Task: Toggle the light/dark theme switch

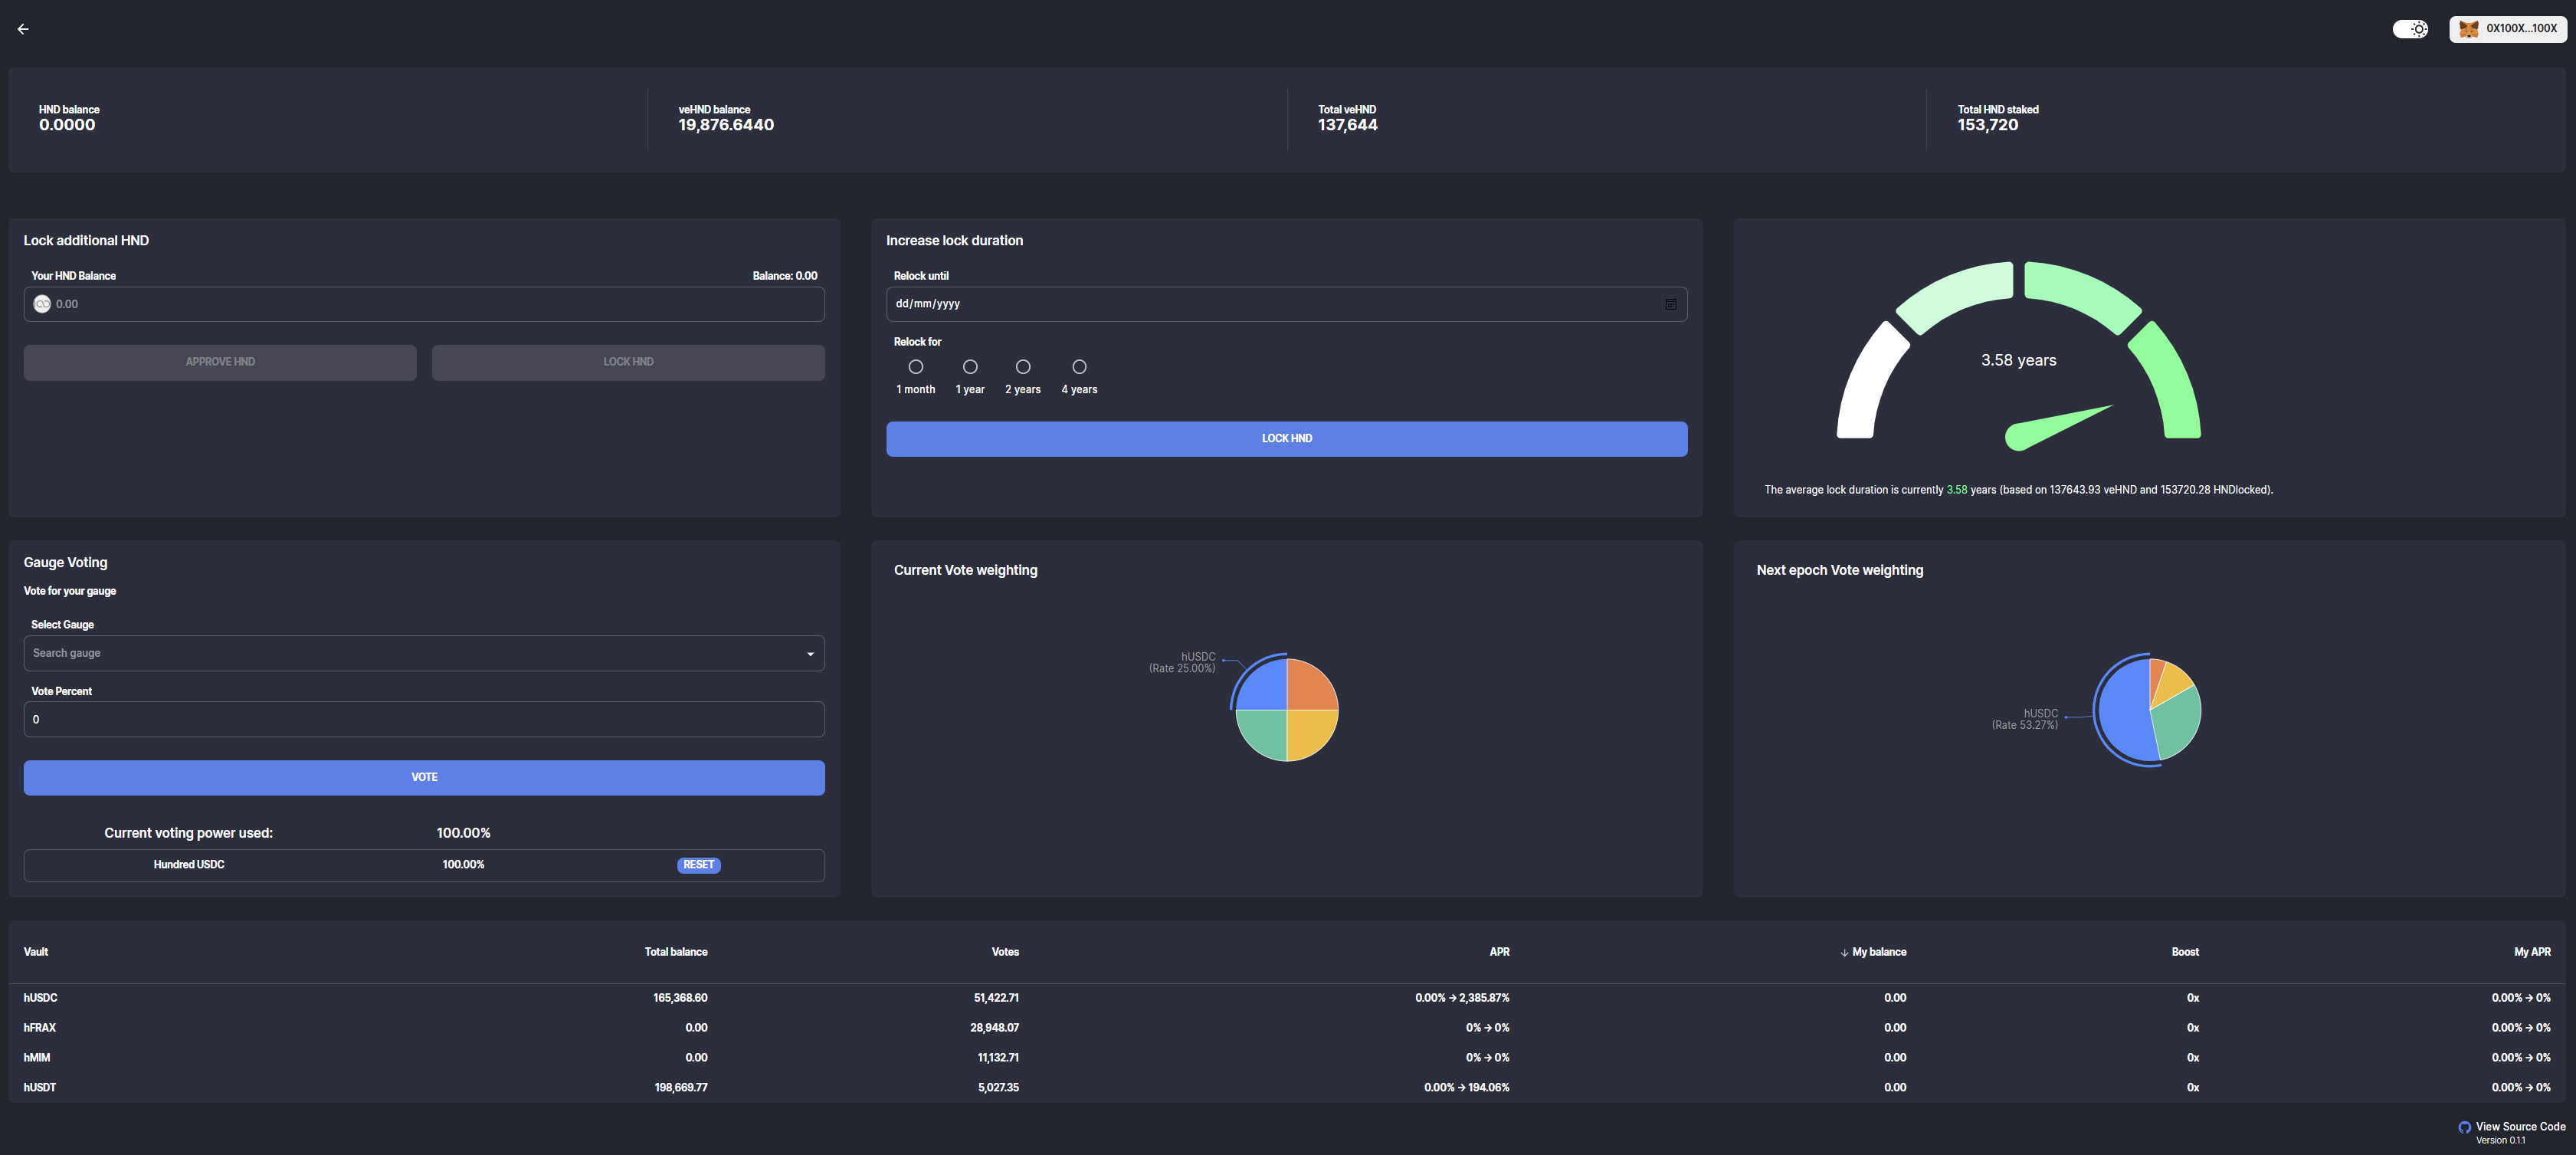Action: 2409,29
